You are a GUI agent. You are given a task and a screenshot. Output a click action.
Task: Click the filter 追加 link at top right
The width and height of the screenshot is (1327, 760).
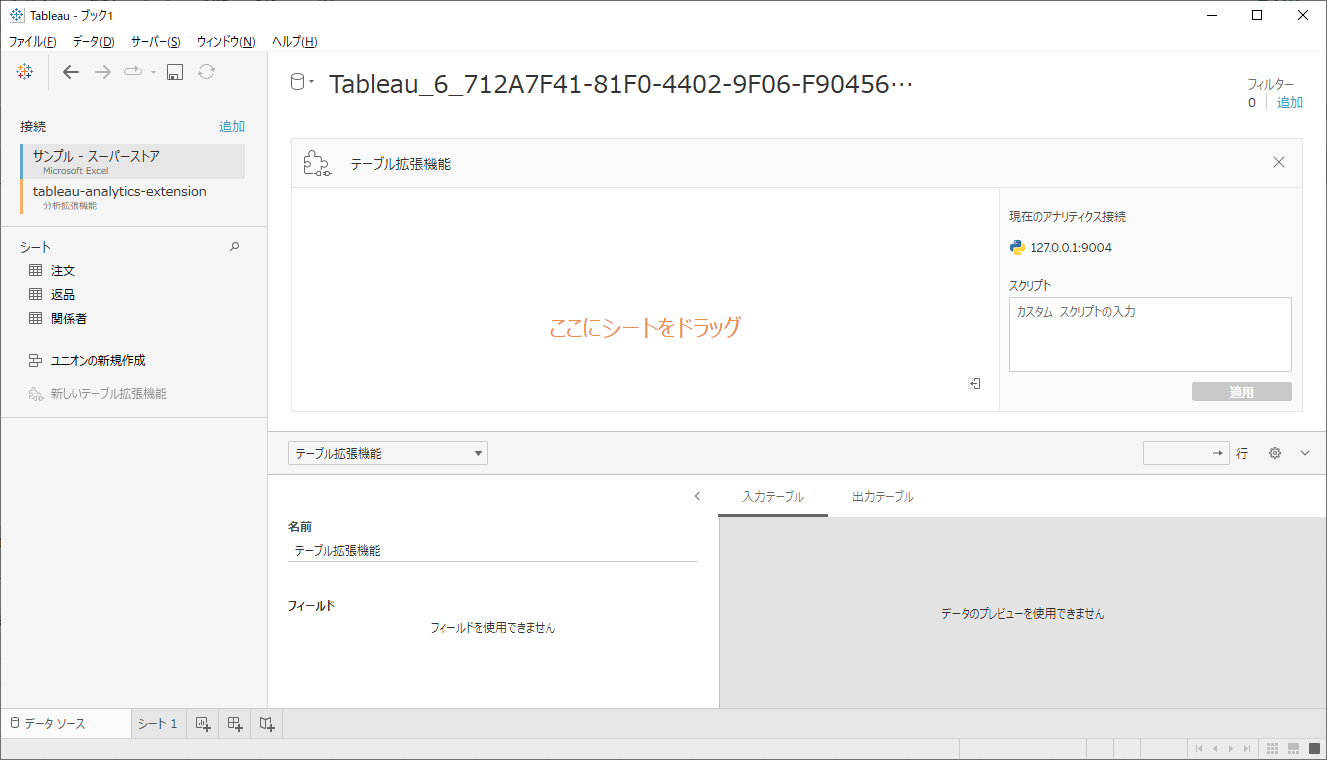[x=1290, y=102]
